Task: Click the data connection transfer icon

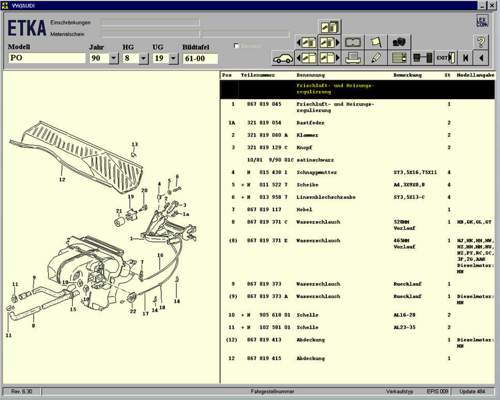Action: coord(422,58)
